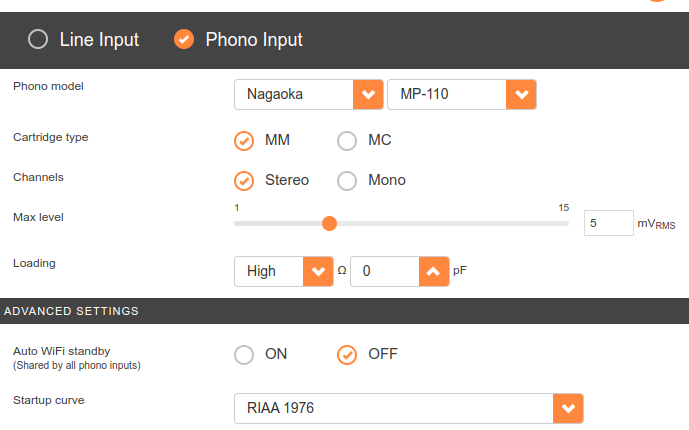
Task: Open the High loading resistance dropdown arrow
Action: (x=318, y=271)
